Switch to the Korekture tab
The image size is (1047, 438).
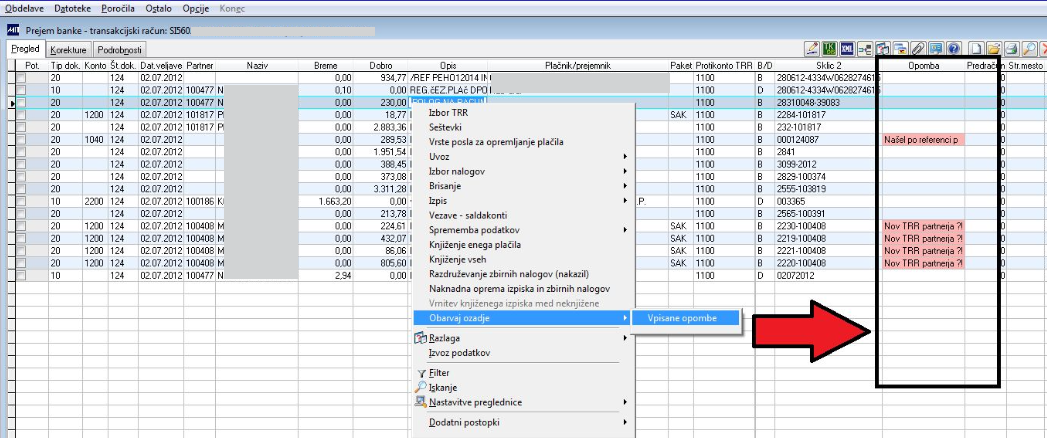tap(68, 50)
